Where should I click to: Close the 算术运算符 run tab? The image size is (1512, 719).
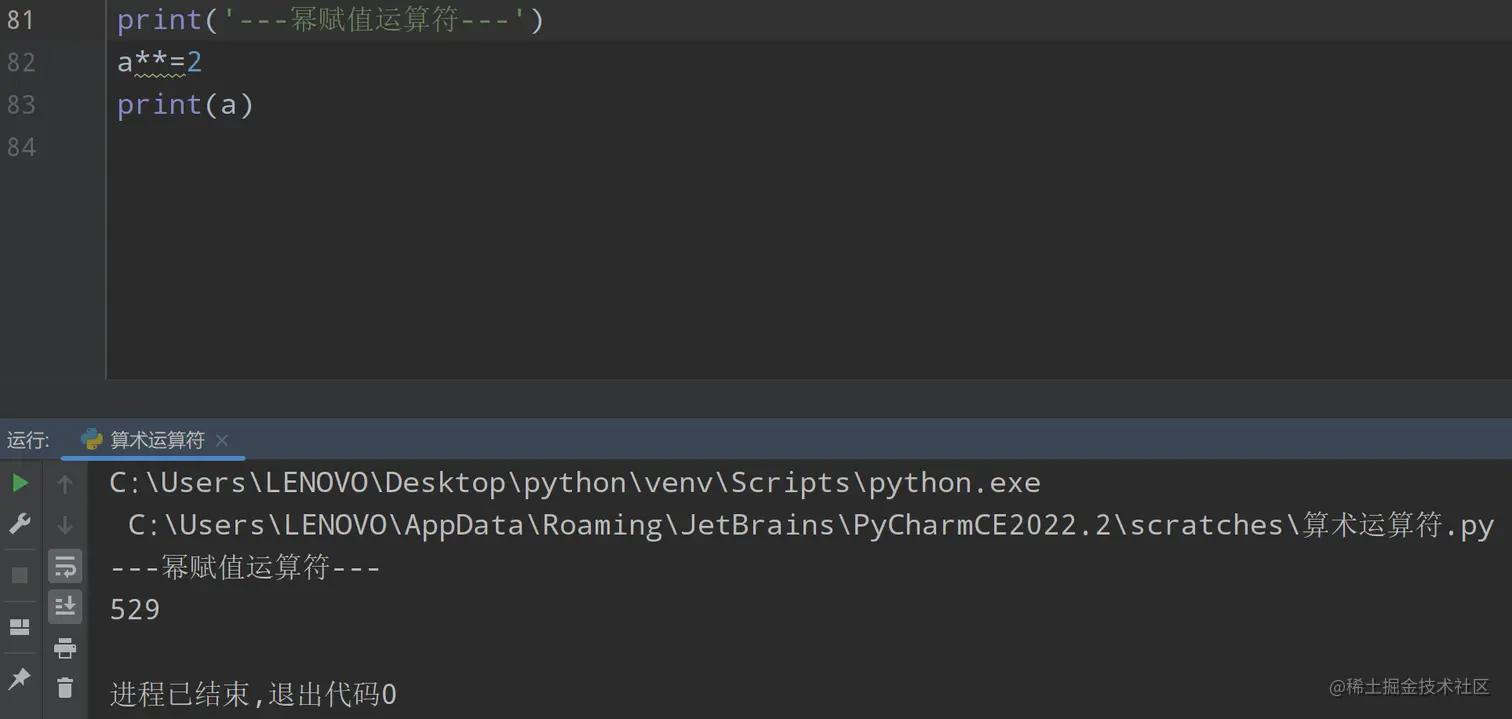coord(222,440)
